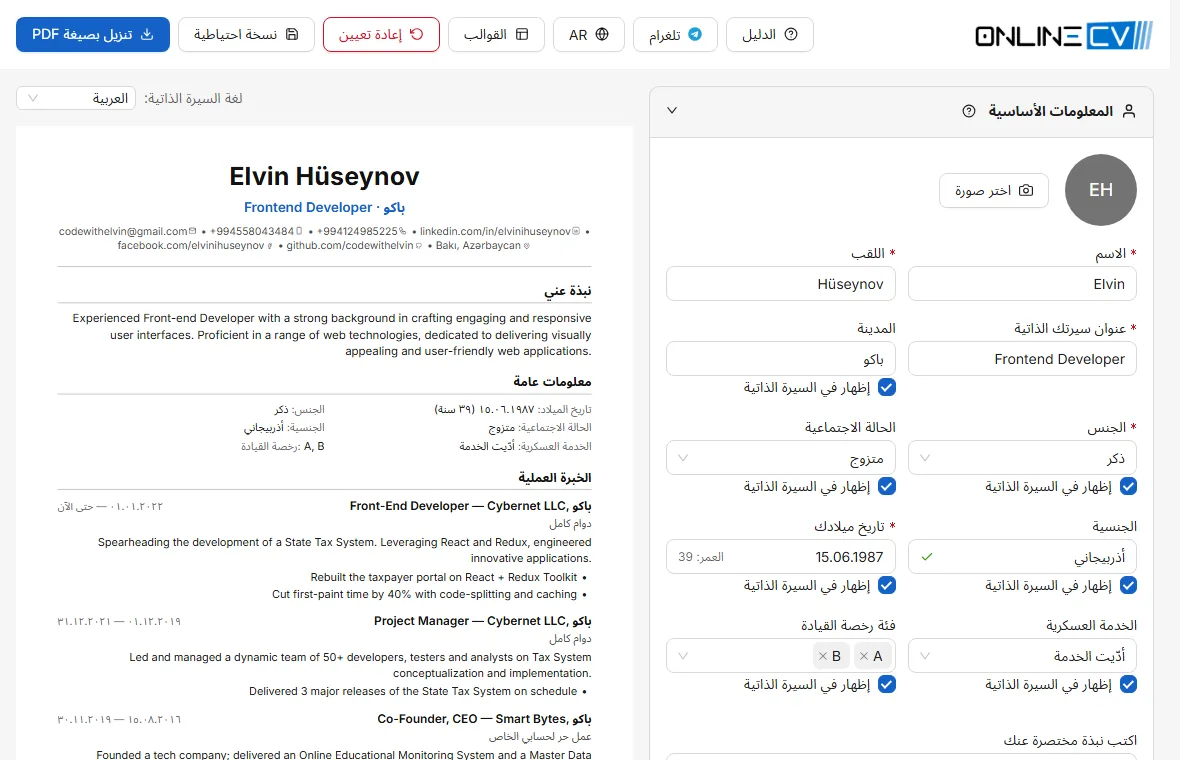
Task: Click the Online CV logo
Action: point(1063,35)
